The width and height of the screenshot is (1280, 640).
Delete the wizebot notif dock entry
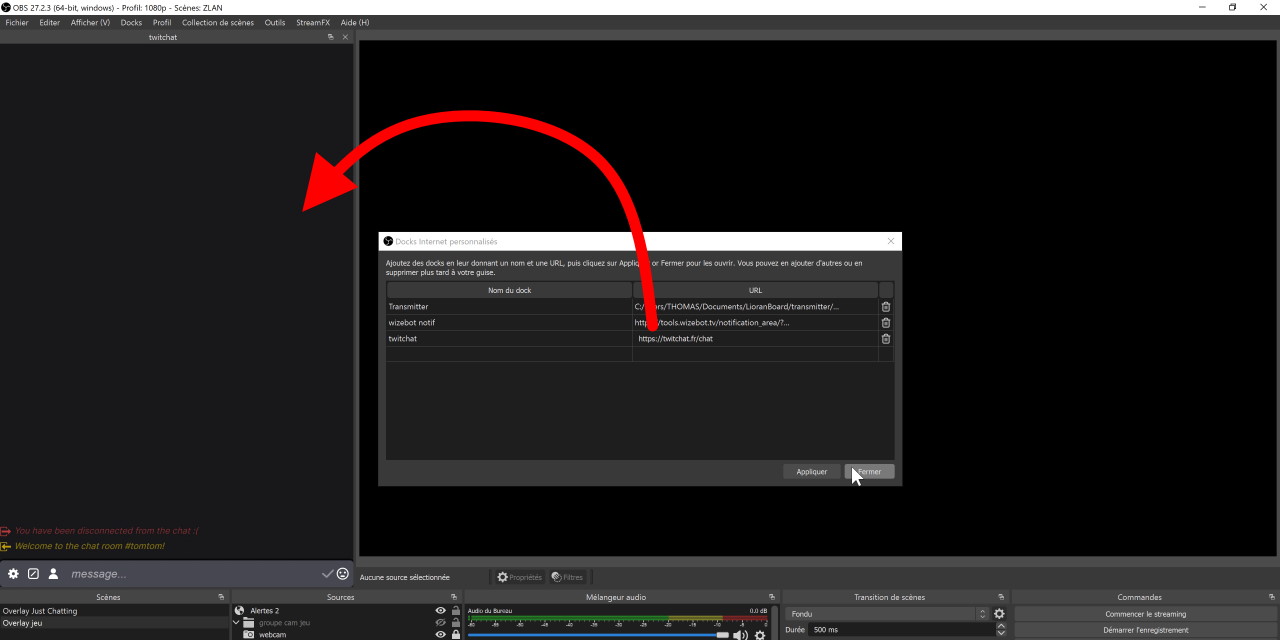[x=885, y=323]
